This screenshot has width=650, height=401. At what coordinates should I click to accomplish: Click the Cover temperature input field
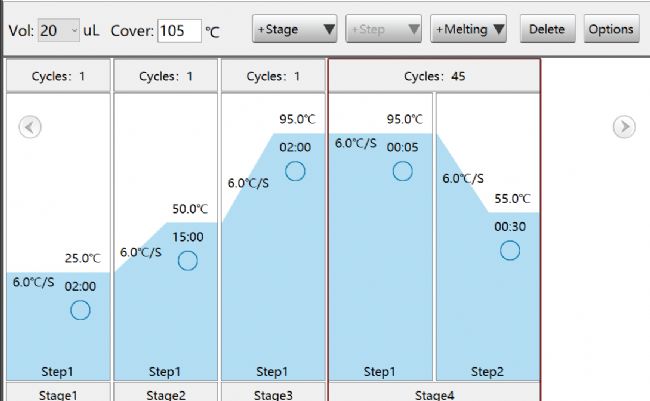pyautogui.click(x=178, y=30)
